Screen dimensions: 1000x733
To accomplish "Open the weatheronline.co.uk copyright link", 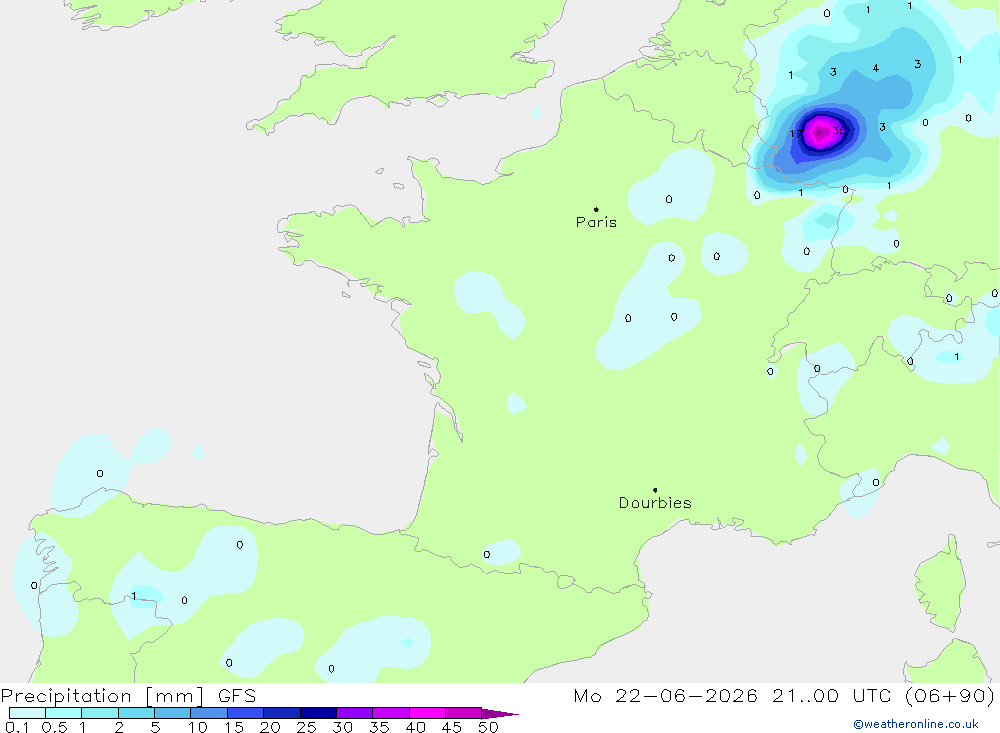I will (916, 724).
